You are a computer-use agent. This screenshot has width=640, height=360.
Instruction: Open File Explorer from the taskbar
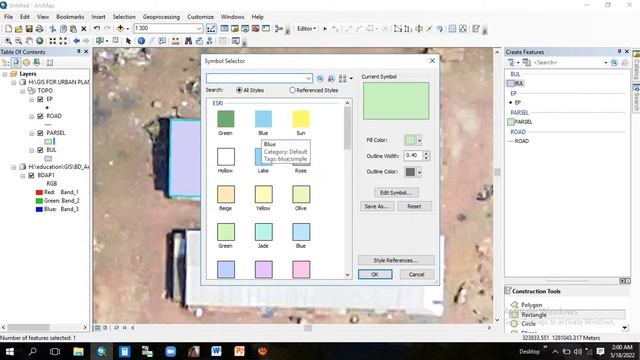78,351
